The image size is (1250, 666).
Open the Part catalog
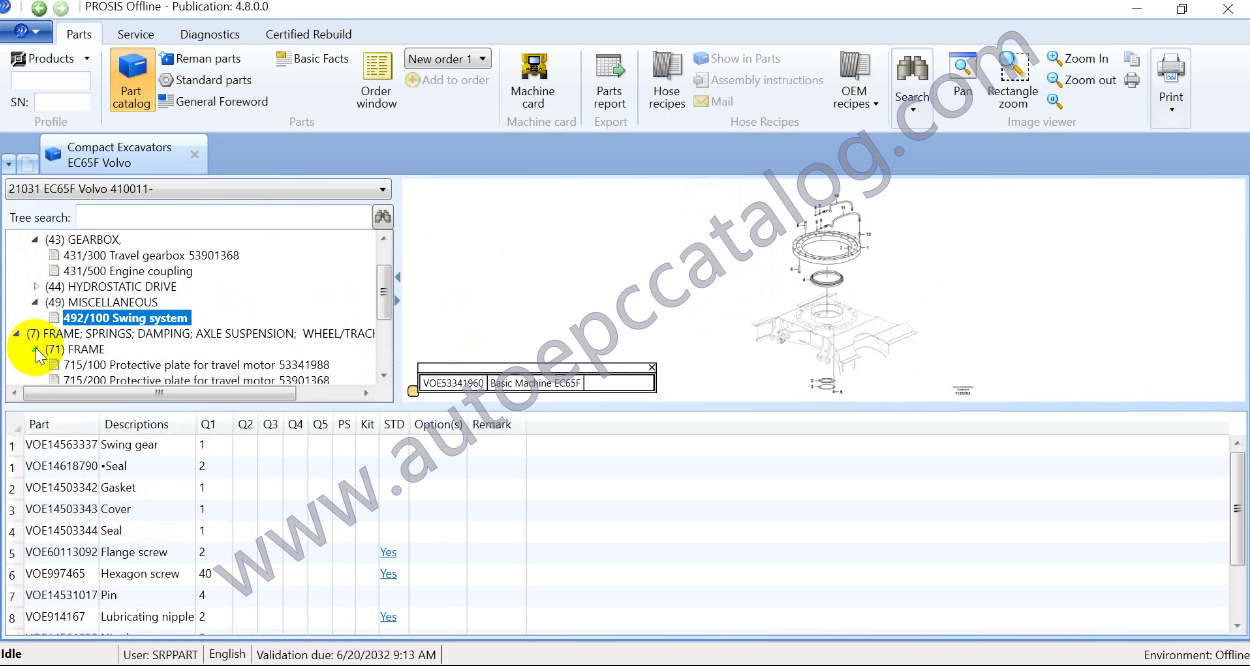(131, 80)
